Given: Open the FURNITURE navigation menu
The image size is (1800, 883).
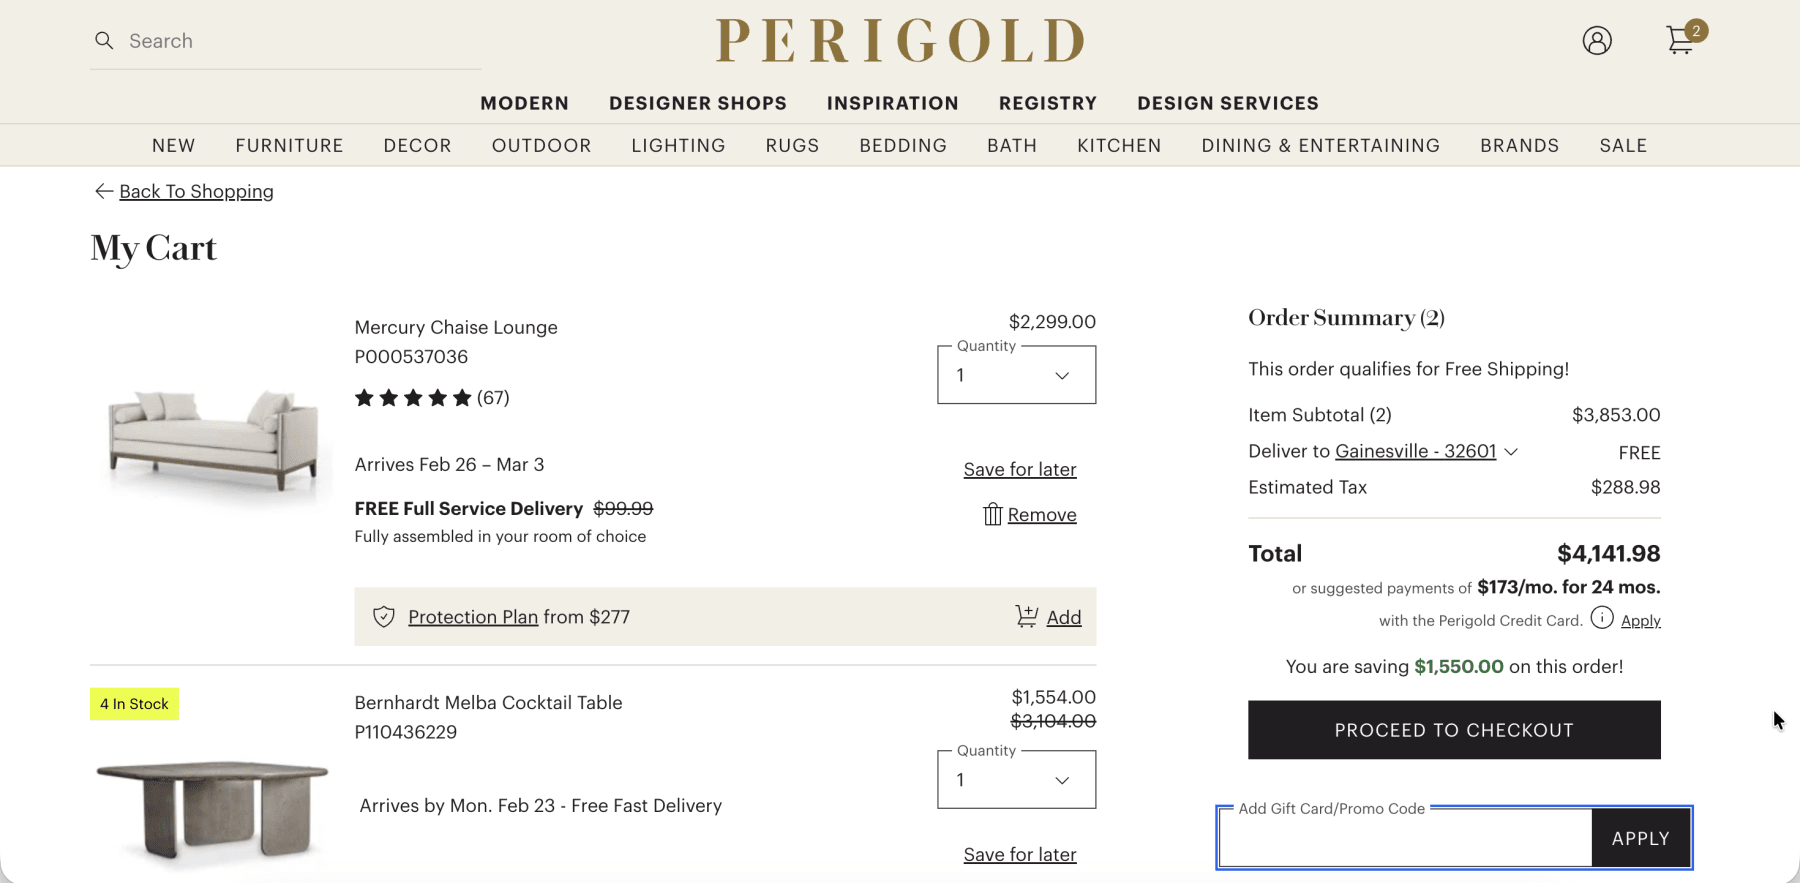Looking at the screenshot, I should coord(289,145).
